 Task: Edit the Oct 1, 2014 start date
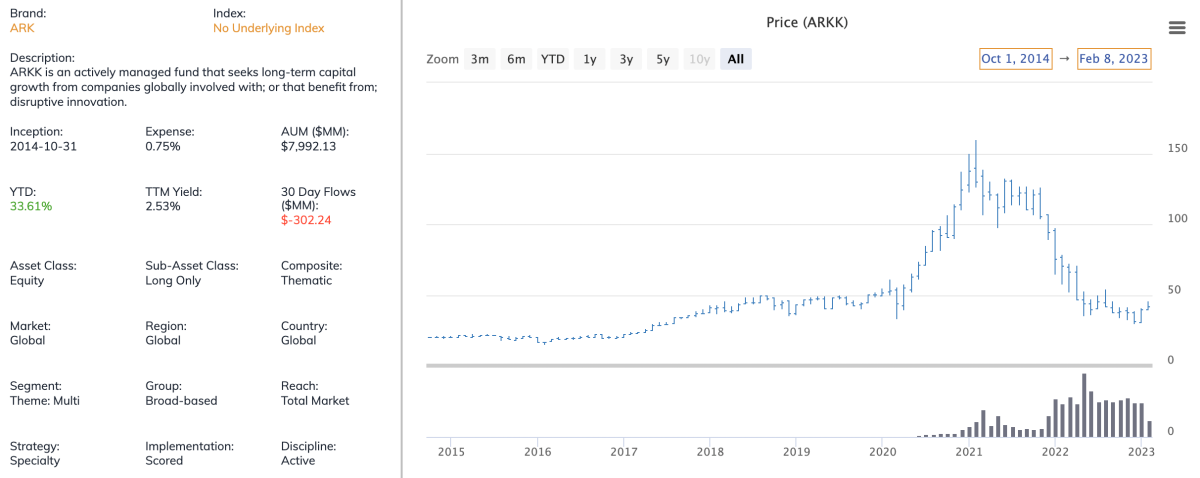click(1016, 59)
